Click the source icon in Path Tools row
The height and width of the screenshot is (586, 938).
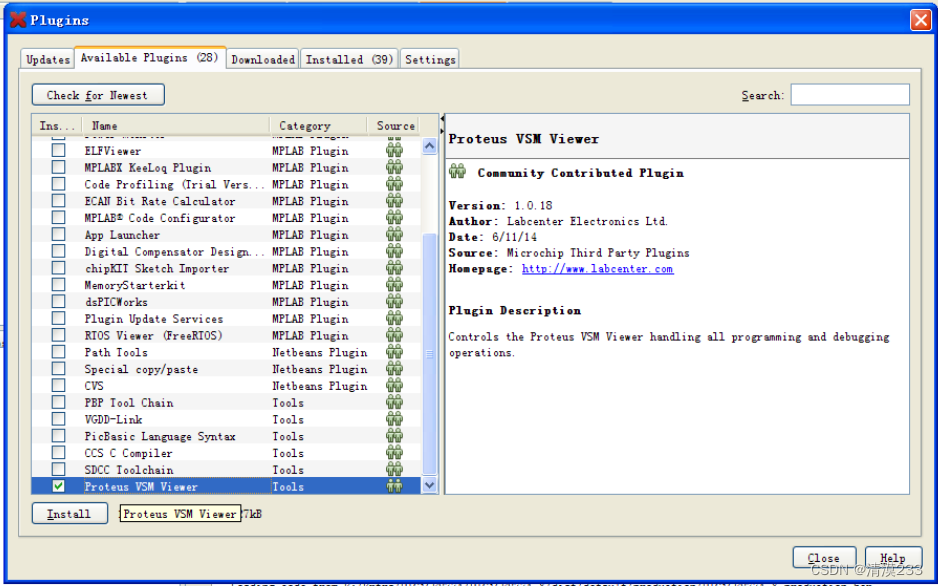tap(394, 352)
